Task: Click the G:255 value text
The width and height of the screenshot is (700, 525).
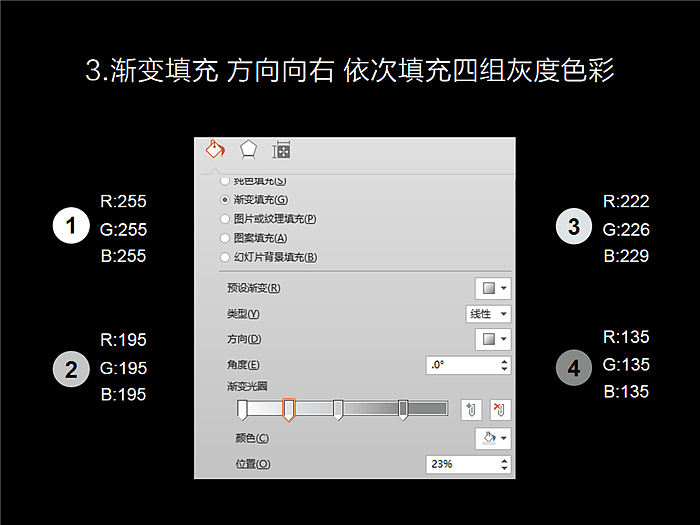Action: 123,229
